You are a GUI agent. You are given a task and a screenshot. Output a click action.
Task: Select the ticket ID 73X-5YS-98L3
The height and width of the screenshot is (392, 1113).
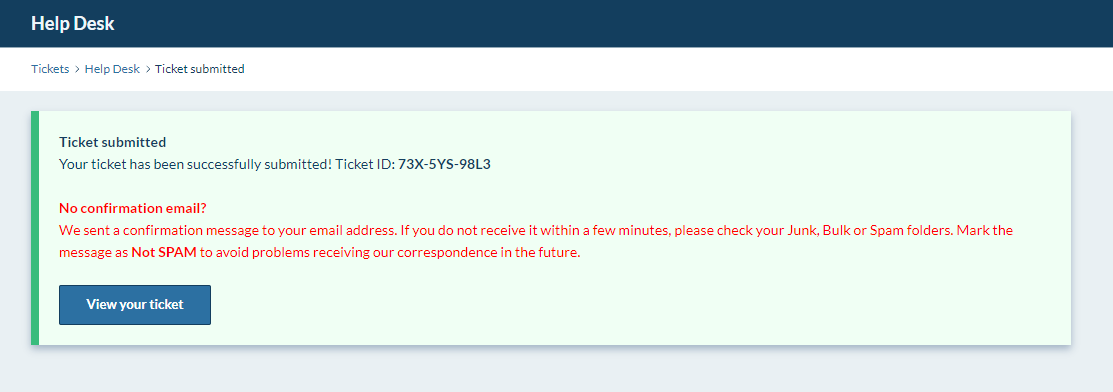click(x=444, y=164)
